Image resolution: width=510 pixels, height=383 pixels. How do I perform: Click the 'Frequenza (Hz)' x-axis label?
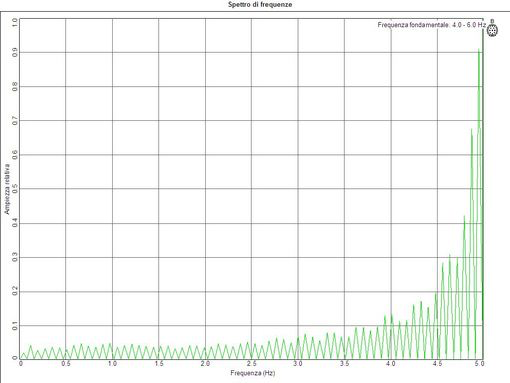(x=253, y=373)
